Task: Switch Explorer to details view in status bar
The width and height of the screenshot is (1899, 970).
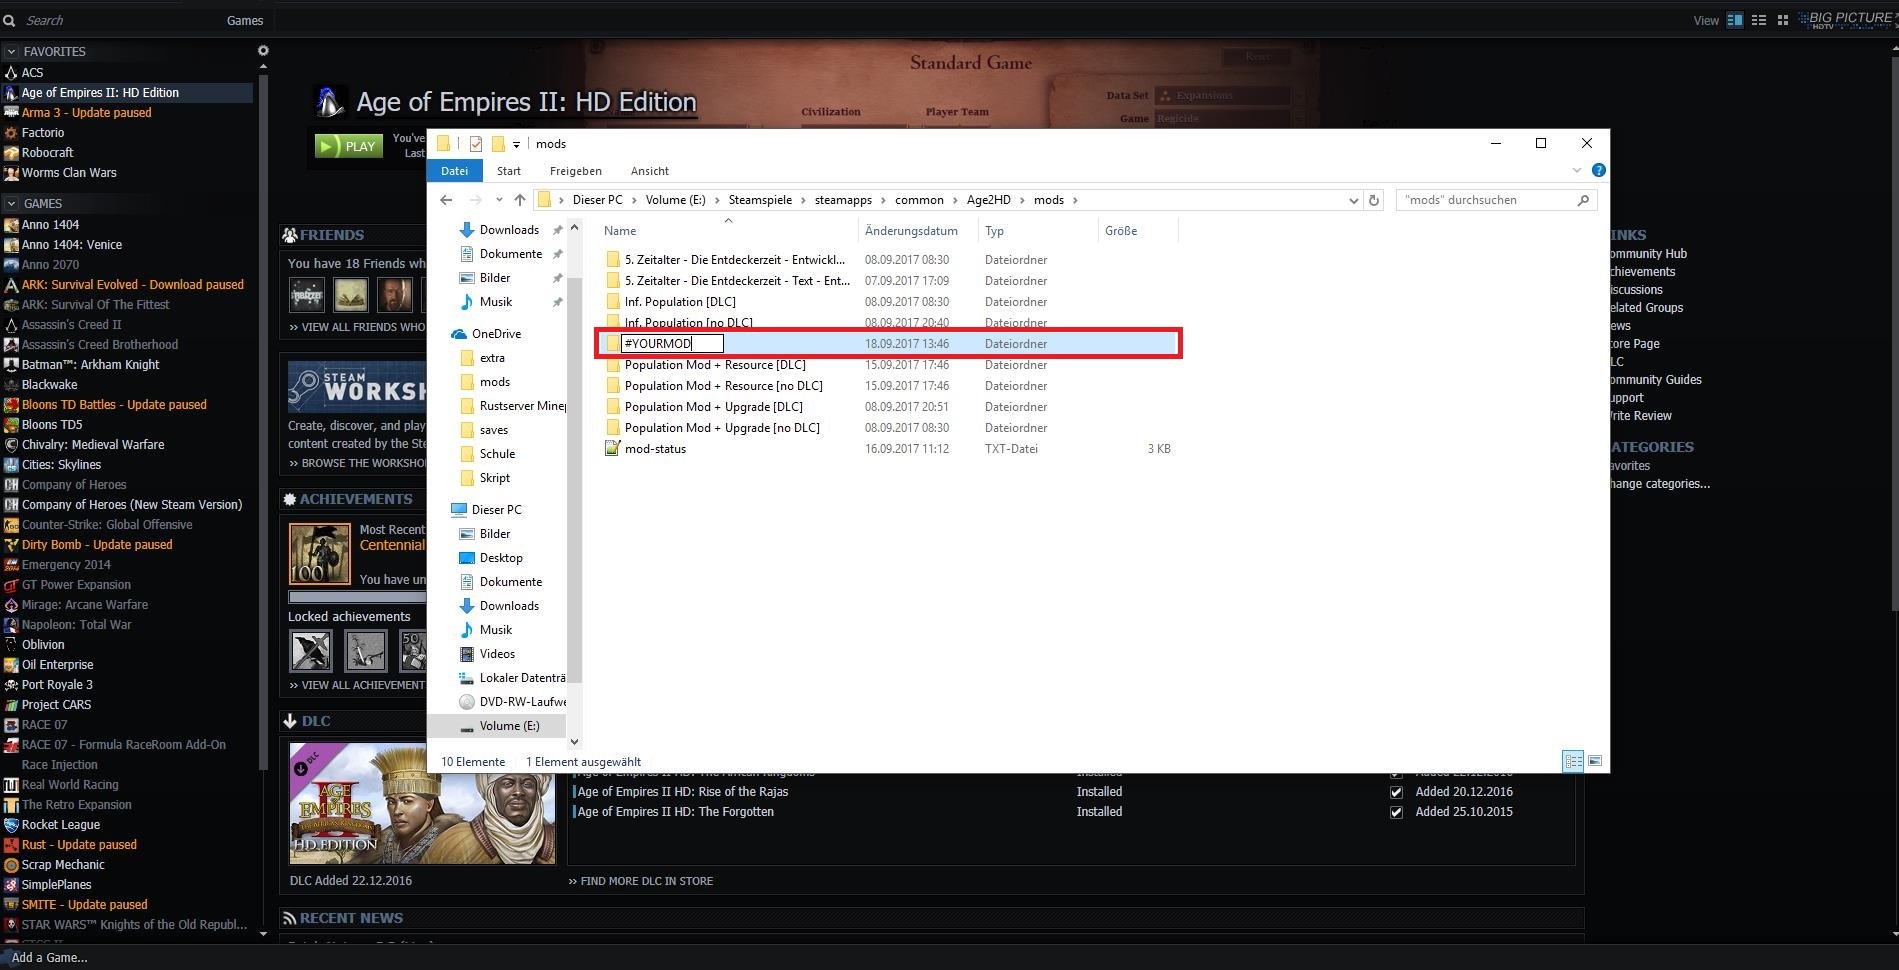Action: pos(1573,762)
